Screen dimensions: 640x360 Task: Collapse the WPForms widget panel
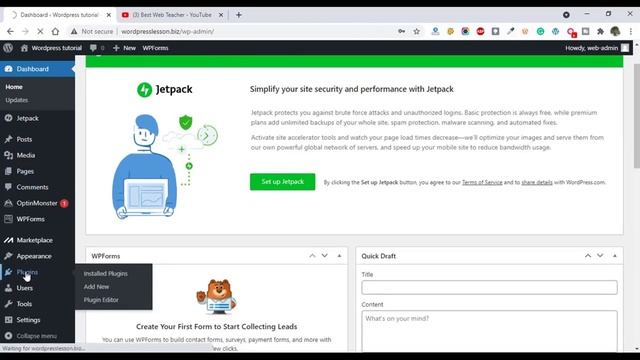tap(339, 256)
